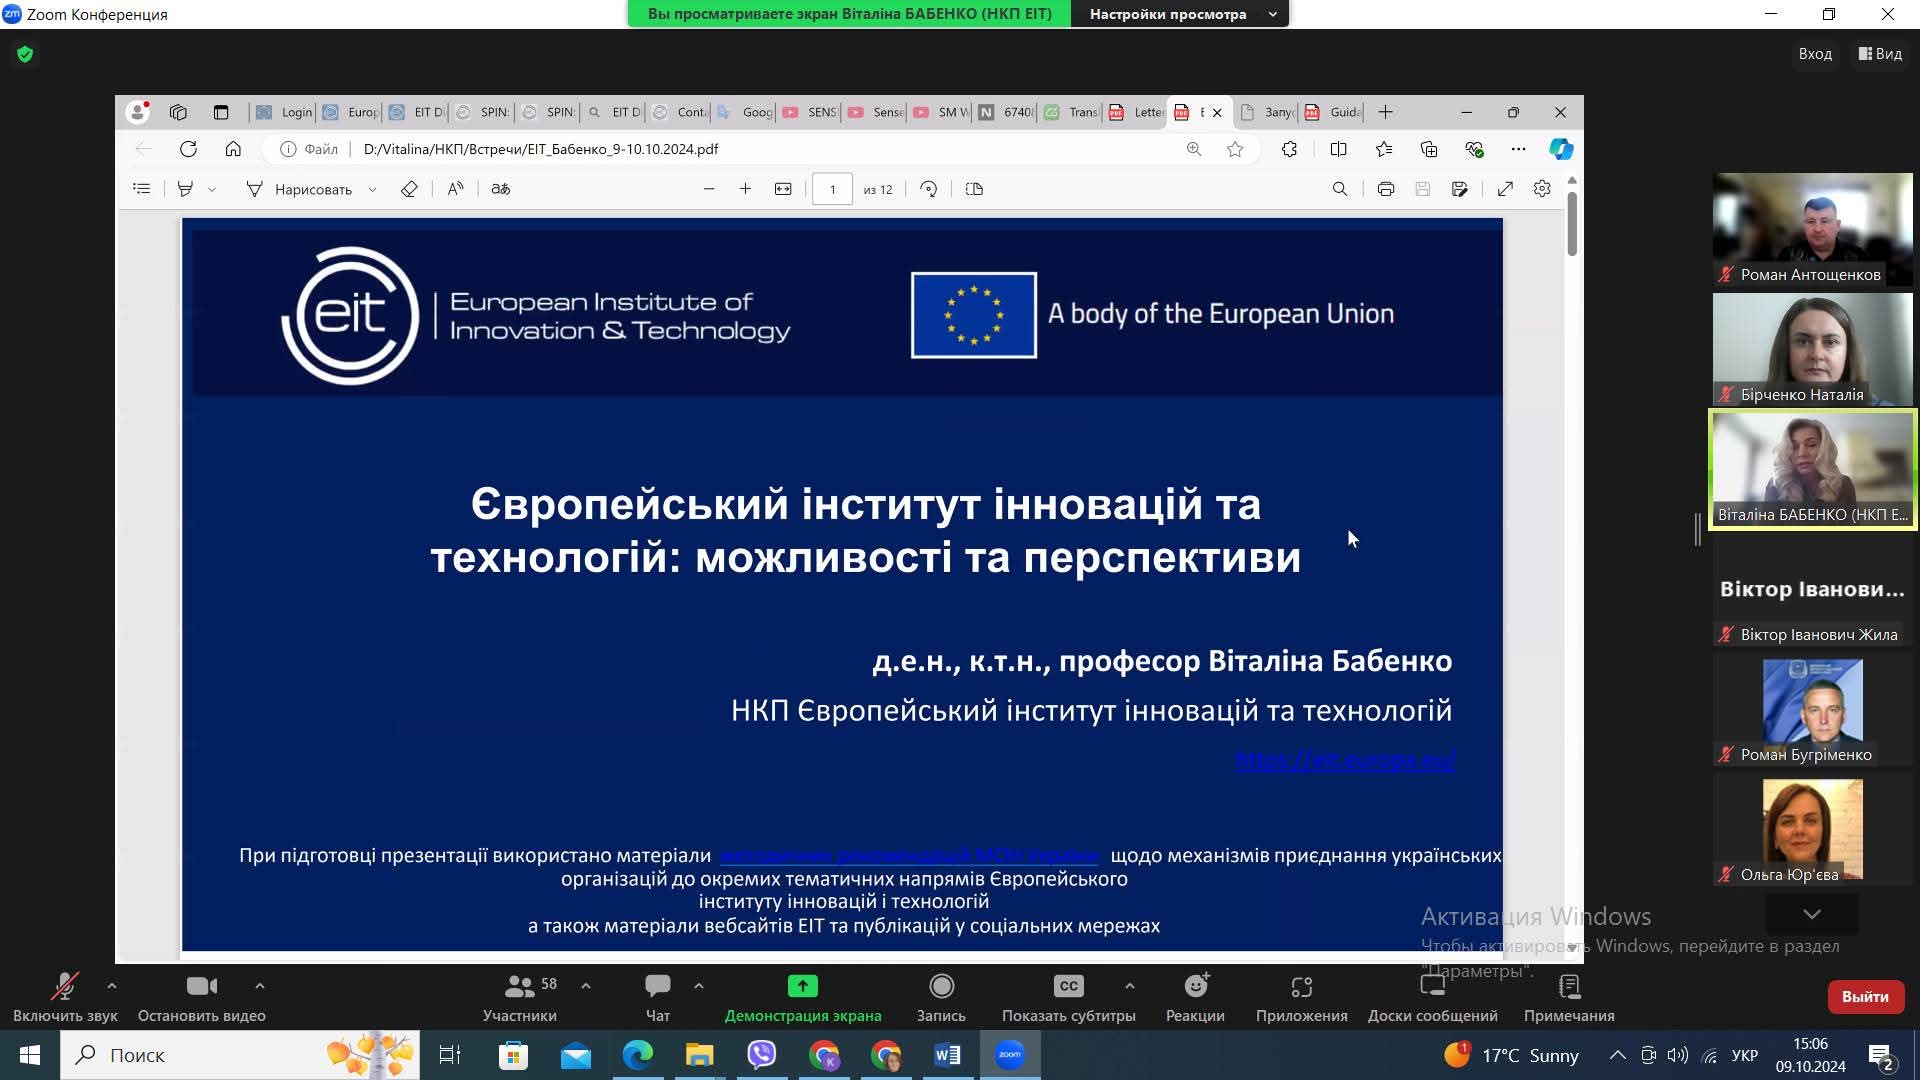Open the Вид view menu
Screen dimensions: 1920x1080
click(x=1880, y=54)
